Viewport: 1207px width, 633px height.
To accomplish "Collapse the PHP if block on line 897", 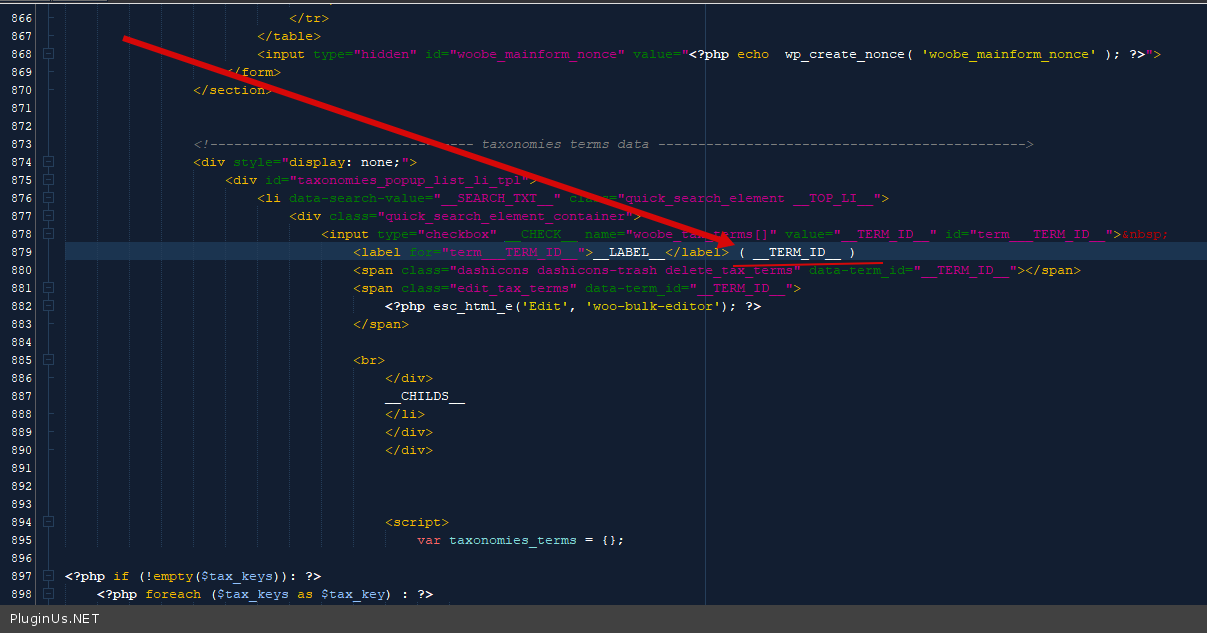I will pos(49,576).
